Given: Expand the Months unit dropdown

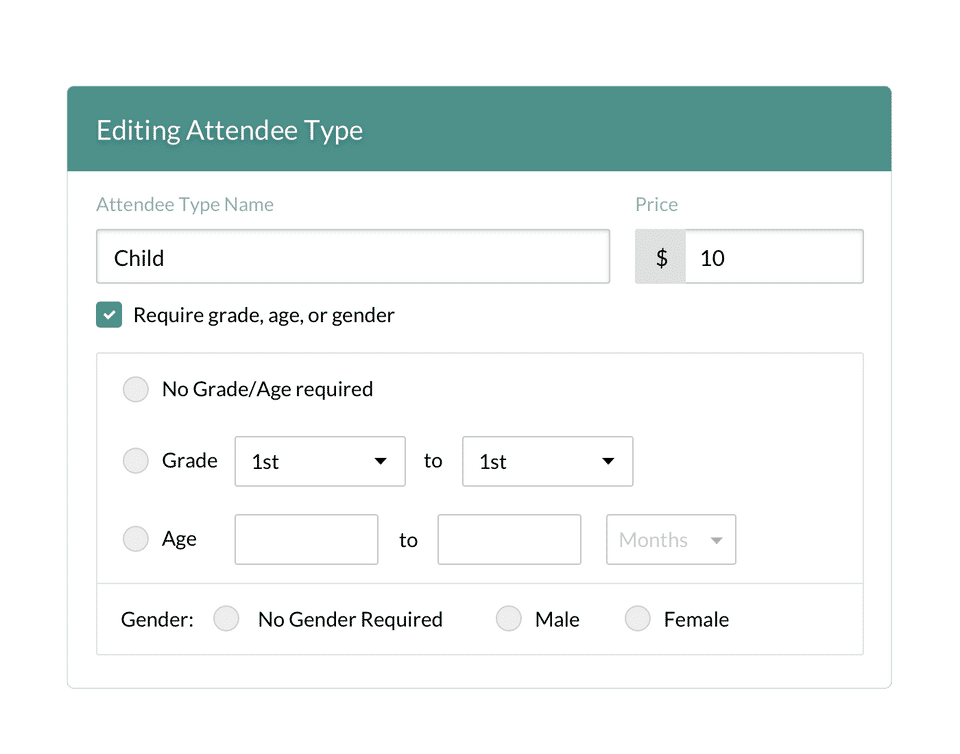Looking at the screenshot, I should tap(671, 540).
